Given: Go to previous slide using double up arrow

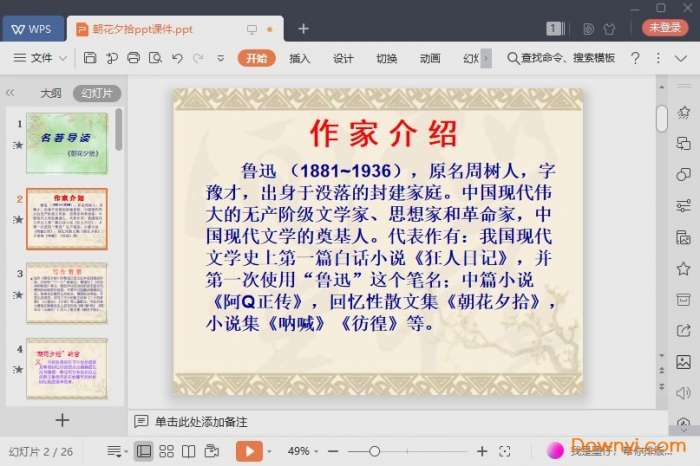Looking at the screenshot, I should [662, 370].
